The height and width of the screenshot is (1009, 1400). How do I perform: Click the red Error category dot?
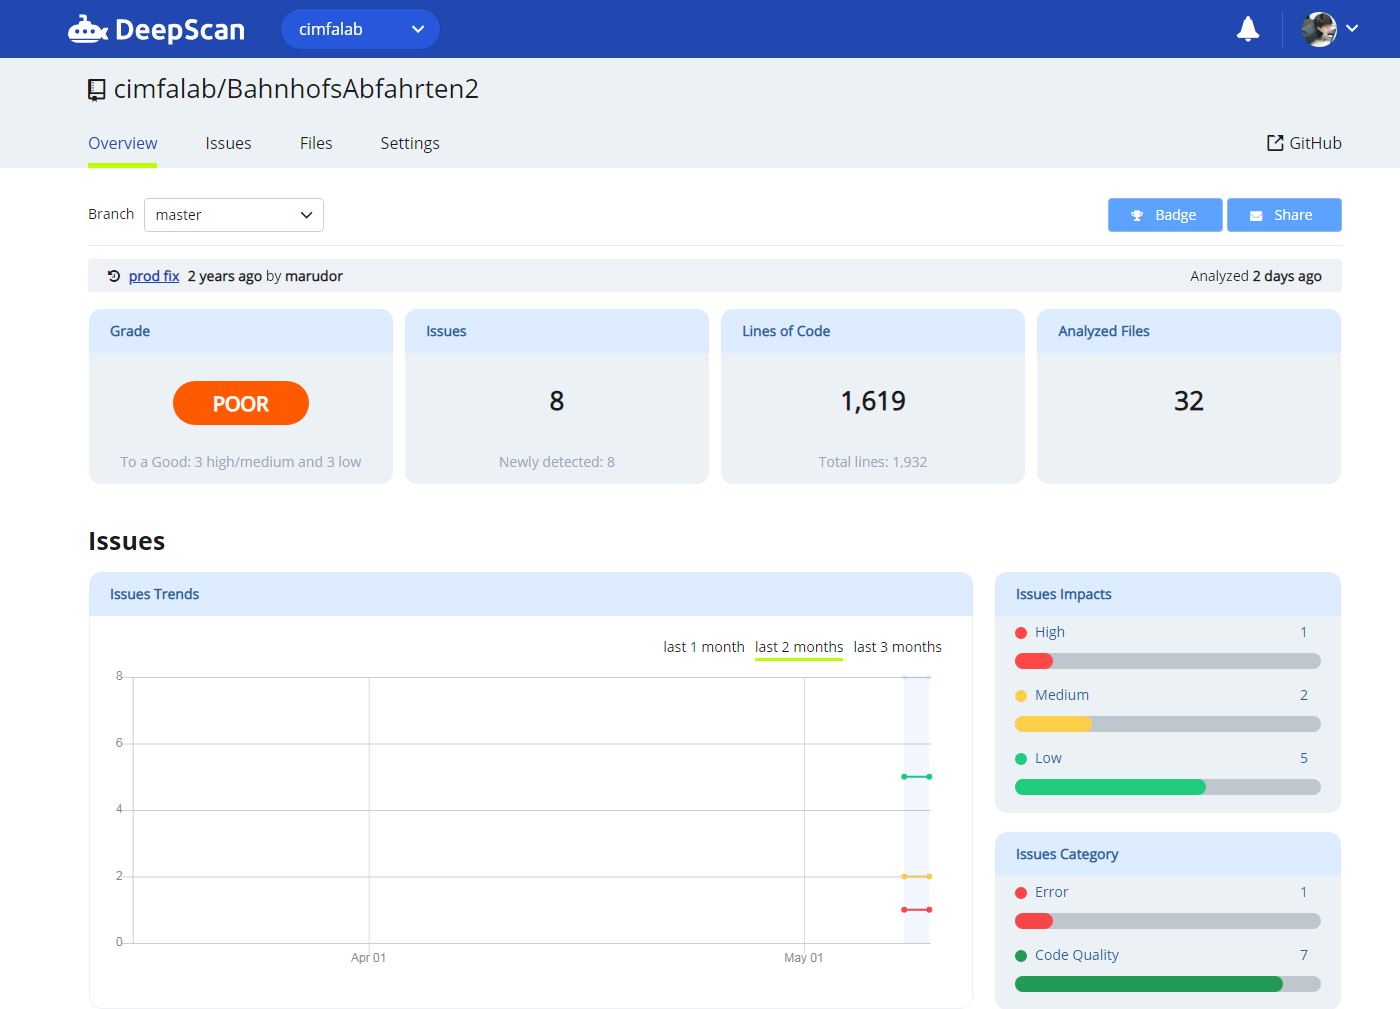pyautogui.click(x=1021, y=893)
